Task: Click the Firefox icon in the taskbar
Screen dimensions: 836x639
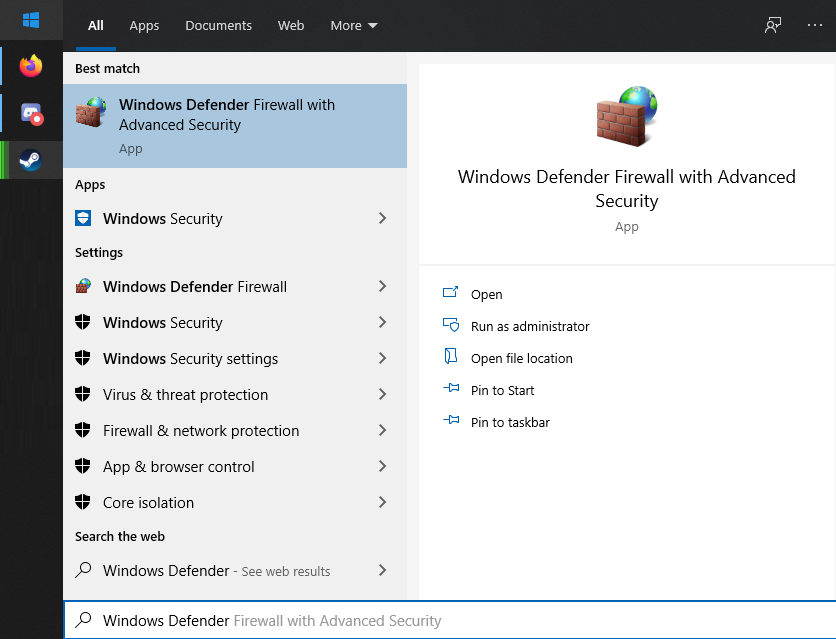Action: [31, 67]
